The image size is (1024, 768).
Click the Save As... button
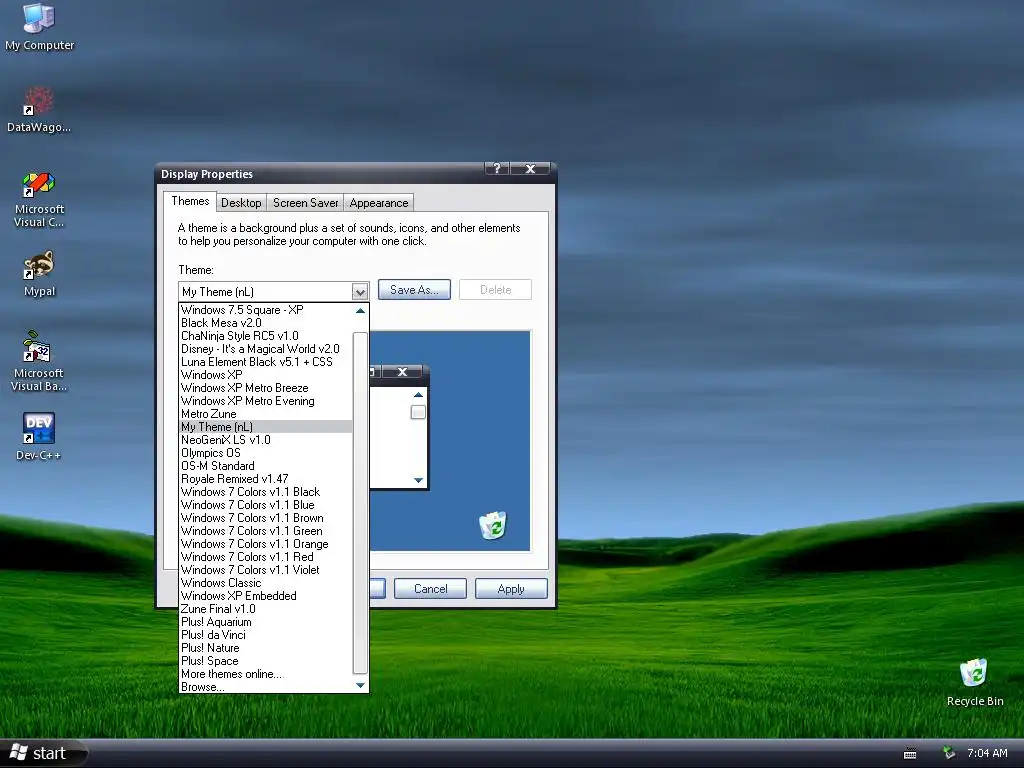point(414,290)
